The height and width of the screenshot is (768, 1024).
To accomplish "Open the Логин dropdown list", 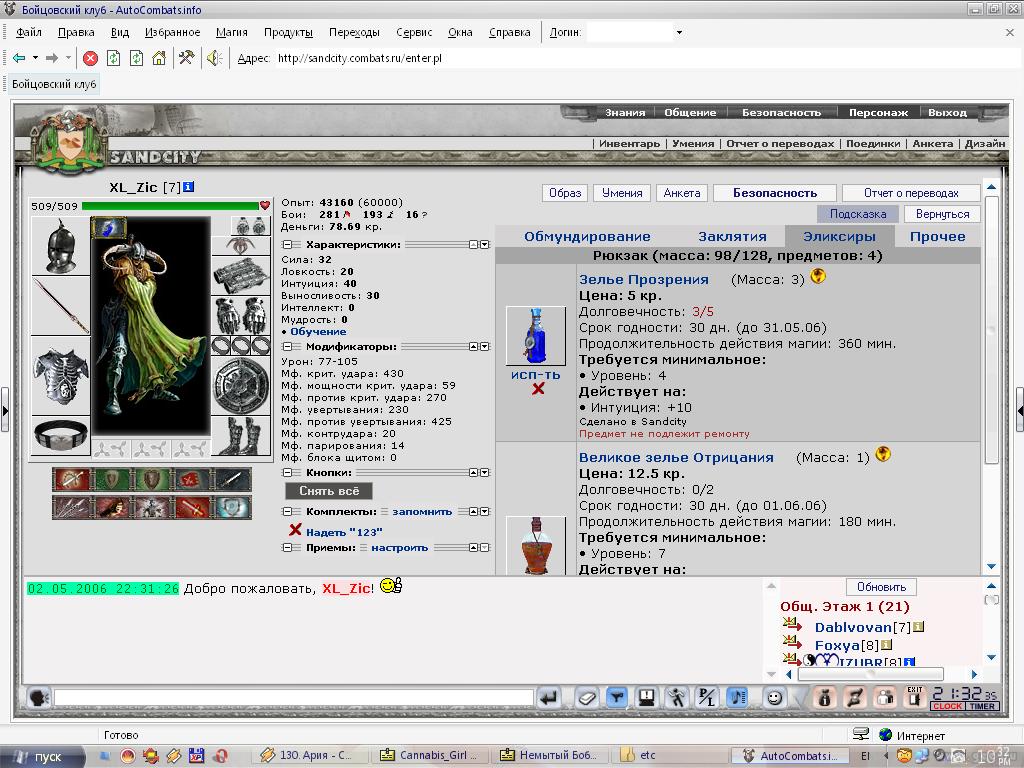I will click(x=679, y=32).
